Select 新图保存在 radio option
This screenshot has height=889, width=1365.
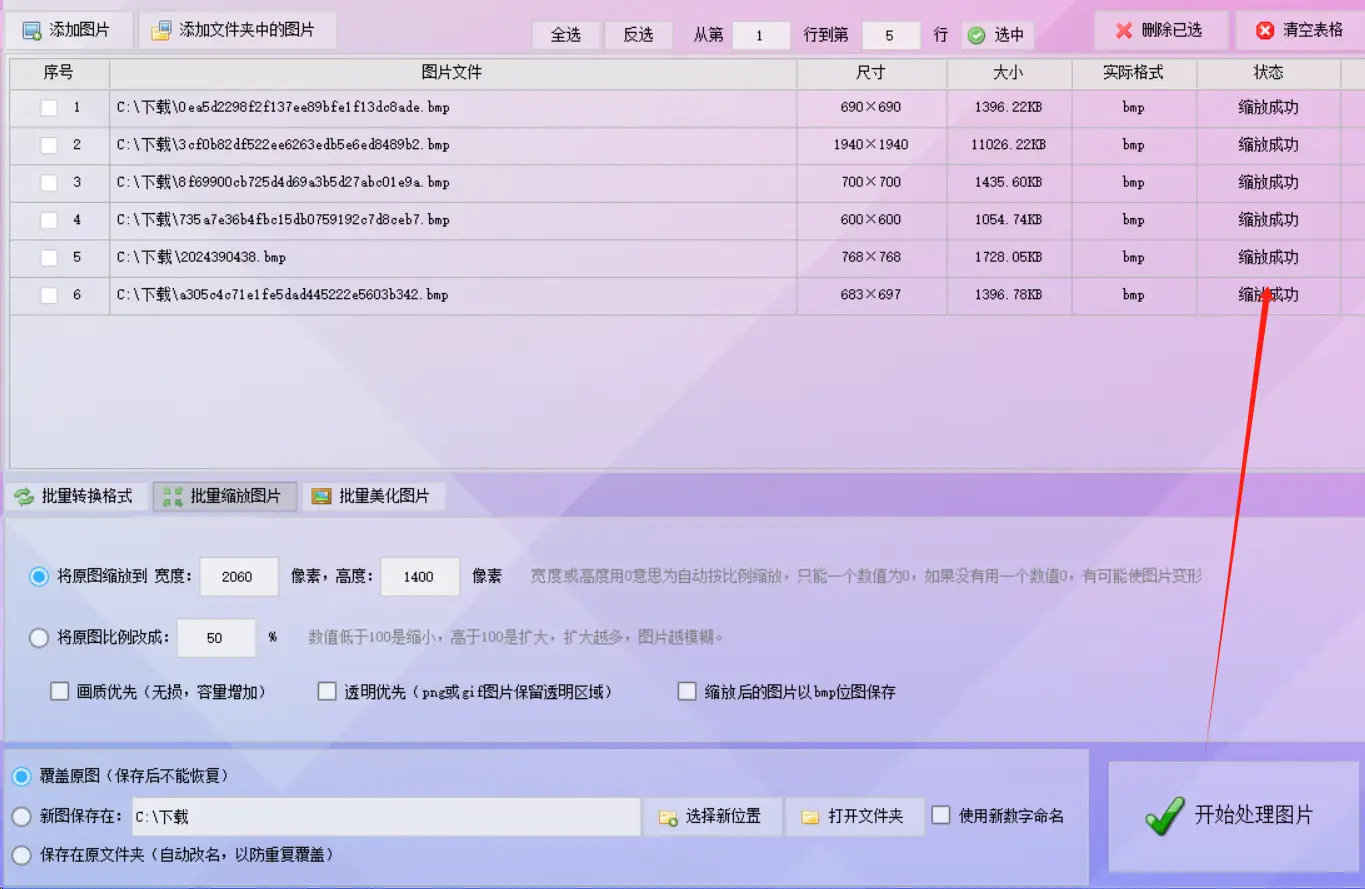[22, 816]
